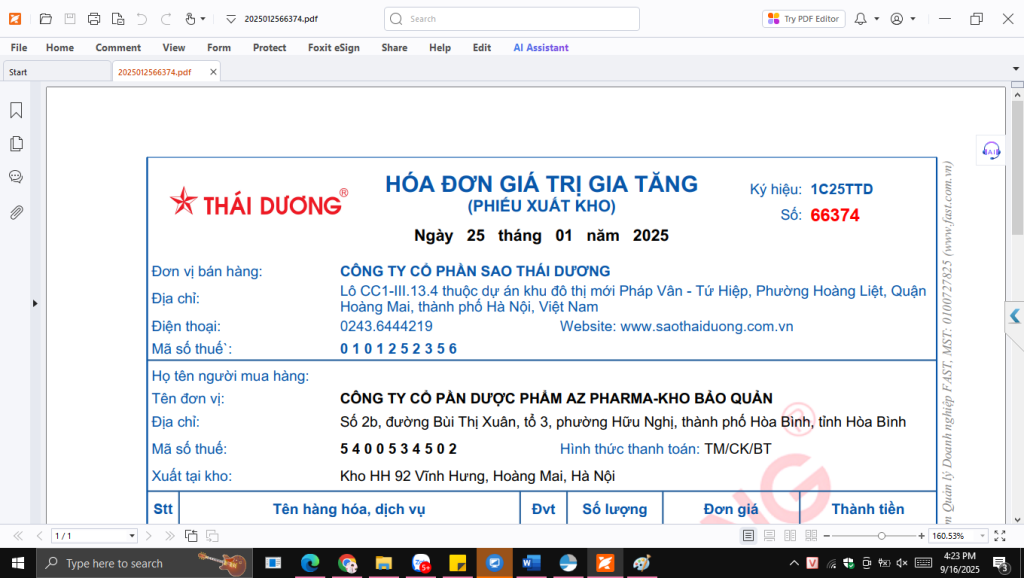Image resolution: width=1024 pixels, height=578 pixels.
Task: Go to first page button
Action: point(18,536)
